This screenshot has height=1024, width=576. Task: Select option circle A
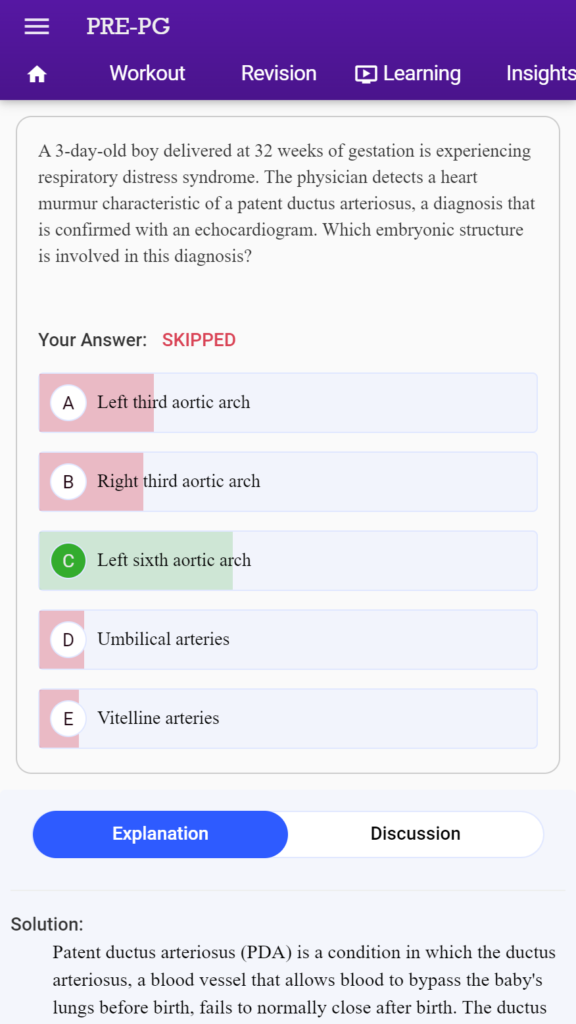(69, 403)
